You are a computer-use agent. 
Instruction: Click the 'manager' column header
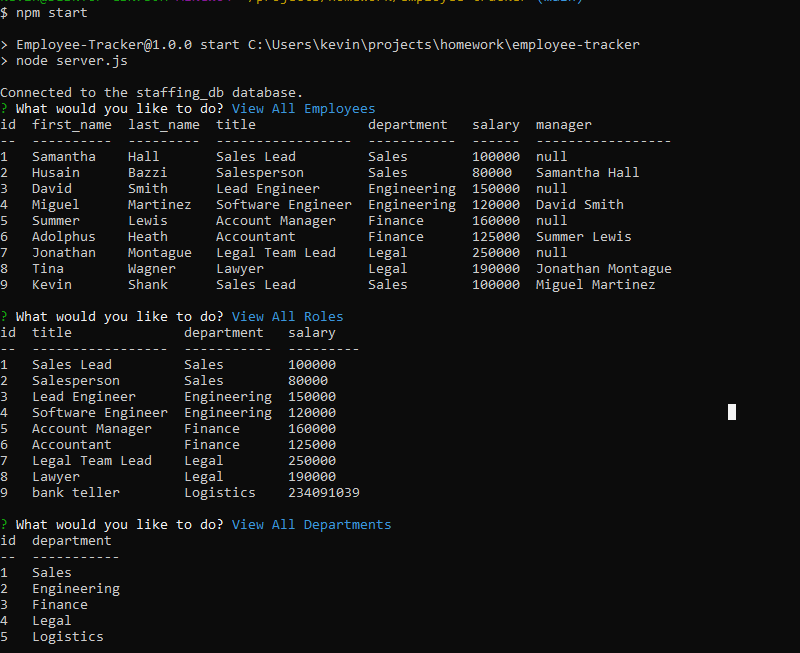pos(564,125)
